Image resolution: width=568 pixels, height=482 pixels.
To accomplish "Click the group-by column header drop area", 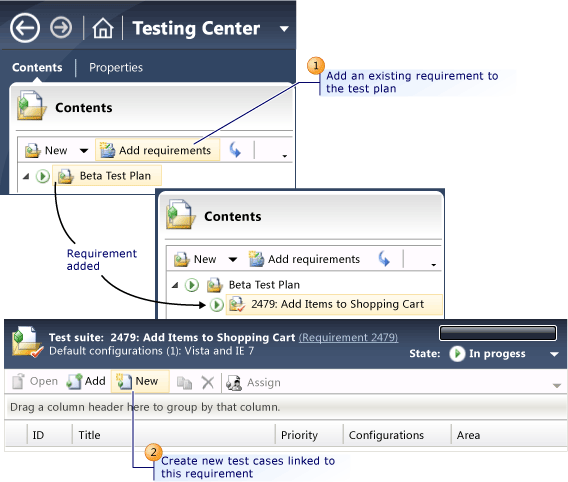I will click(x=285, y=407).
